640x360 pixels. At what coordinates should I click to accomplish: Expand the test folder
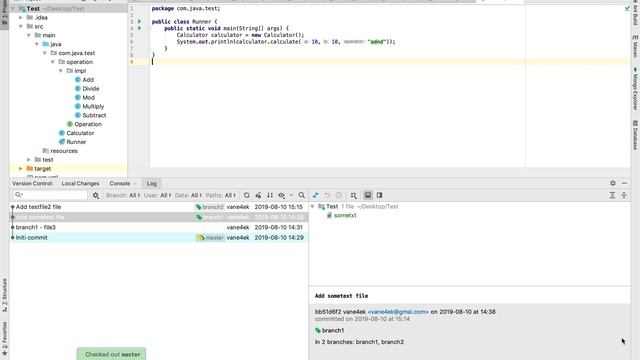click(x=29, y=160)
